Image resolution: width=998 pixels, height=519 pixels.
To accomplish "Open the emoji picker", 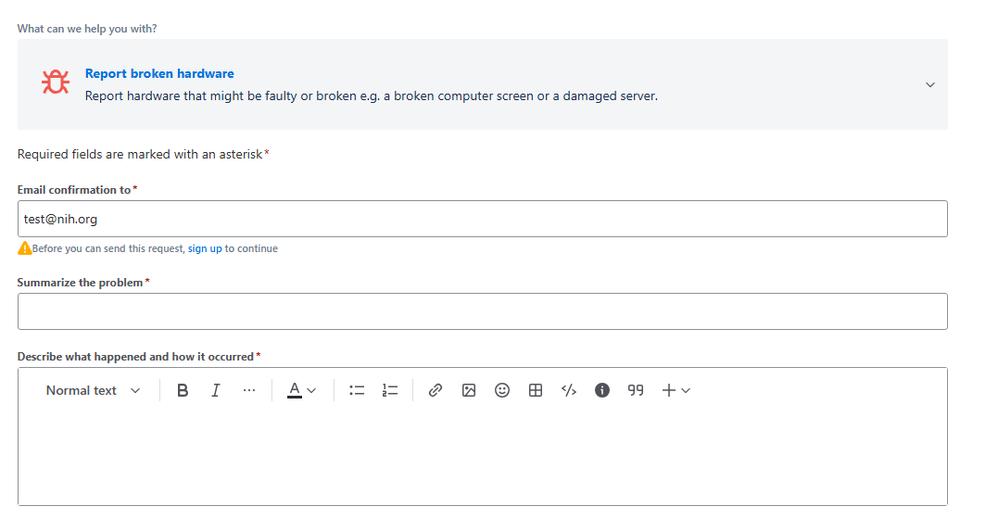I will pos(502,390).
